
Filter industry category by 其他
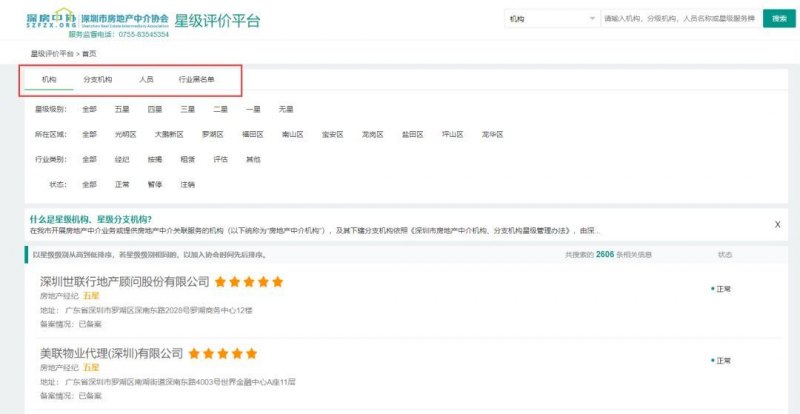pos(253,159)
